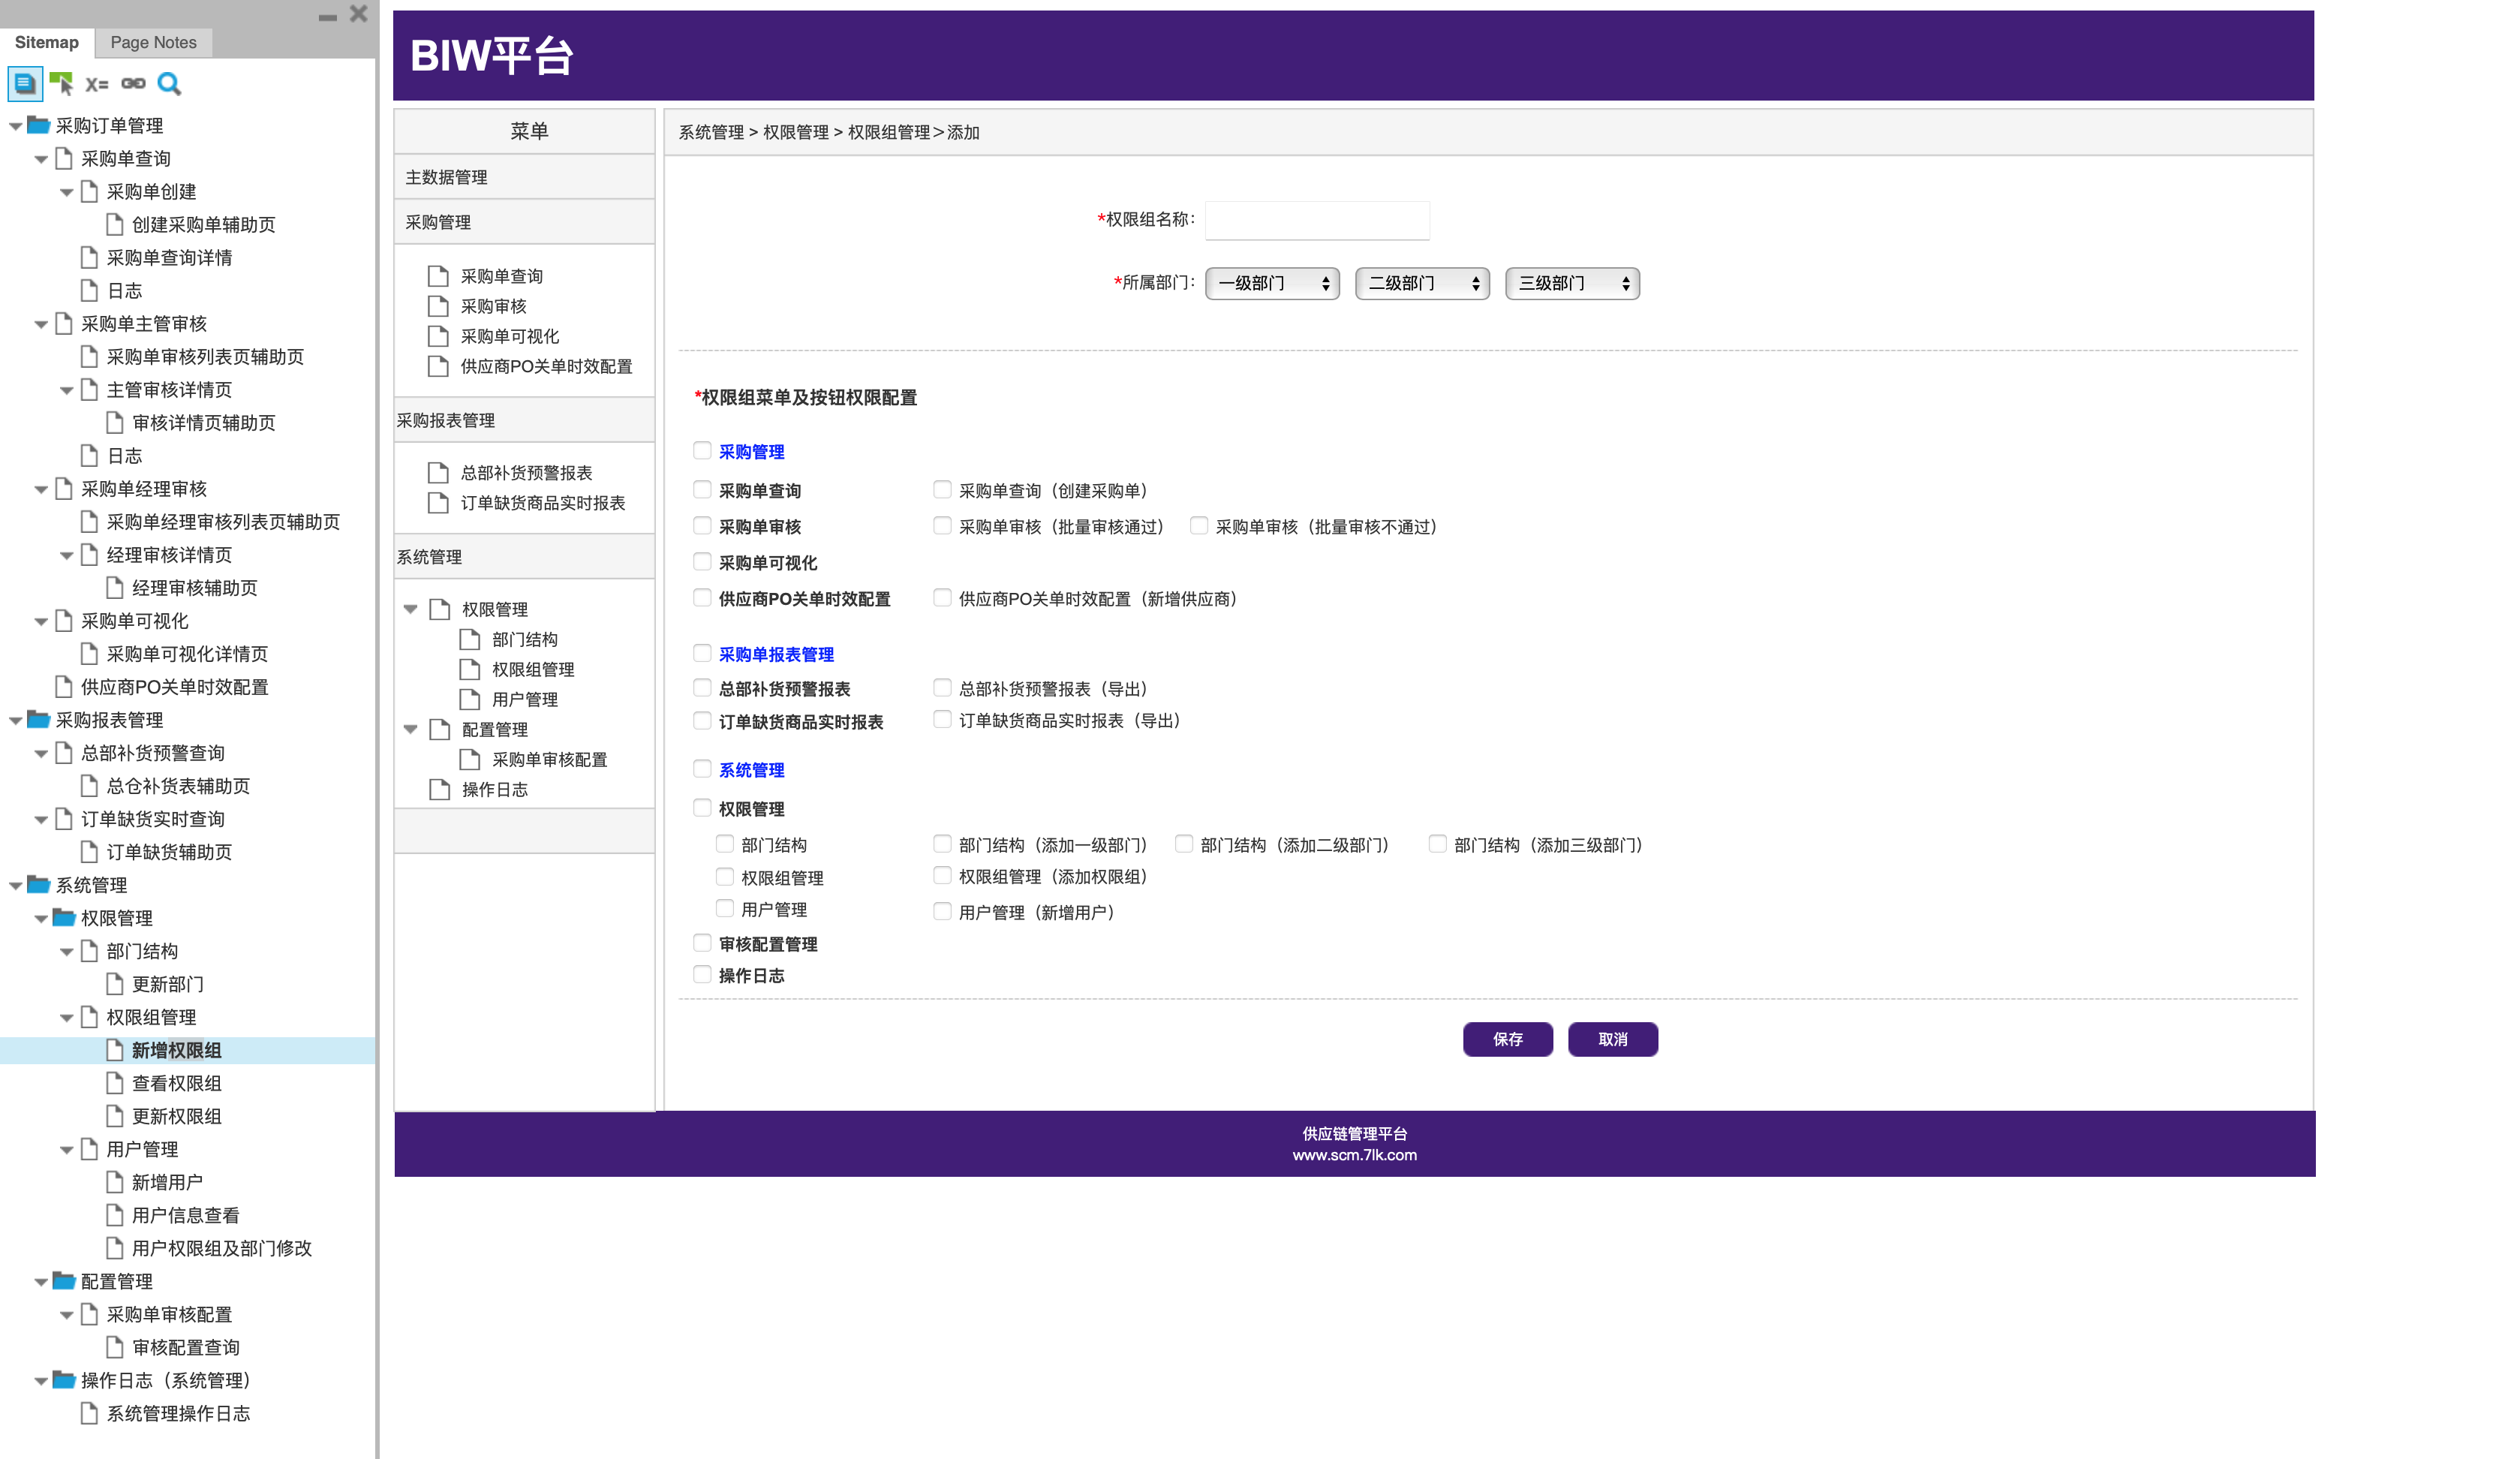The image size is (2520, 1459).
Task: Select 更新权限组 in the sitemap
Action: click(176, 1116)
